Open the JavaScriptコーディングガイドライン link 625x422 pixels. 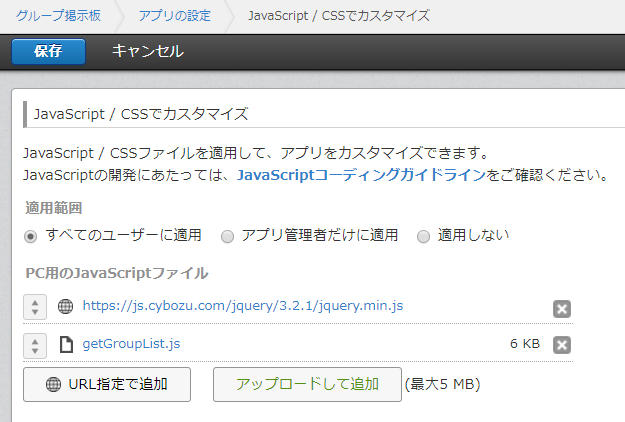[361, 175]
